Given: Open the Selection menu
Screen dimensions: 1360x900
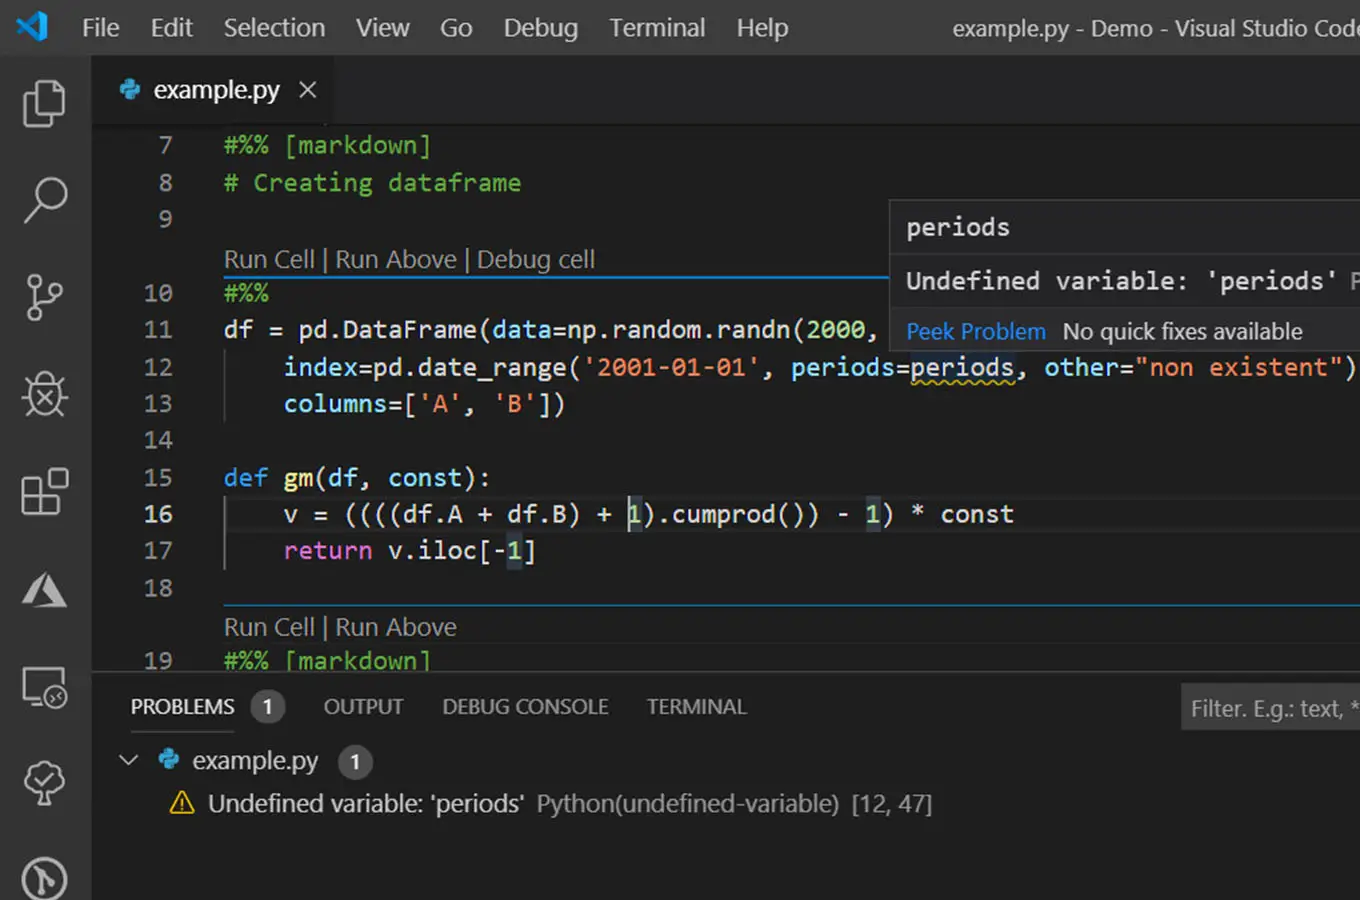Looking at the screenshot, I should 274,28.
